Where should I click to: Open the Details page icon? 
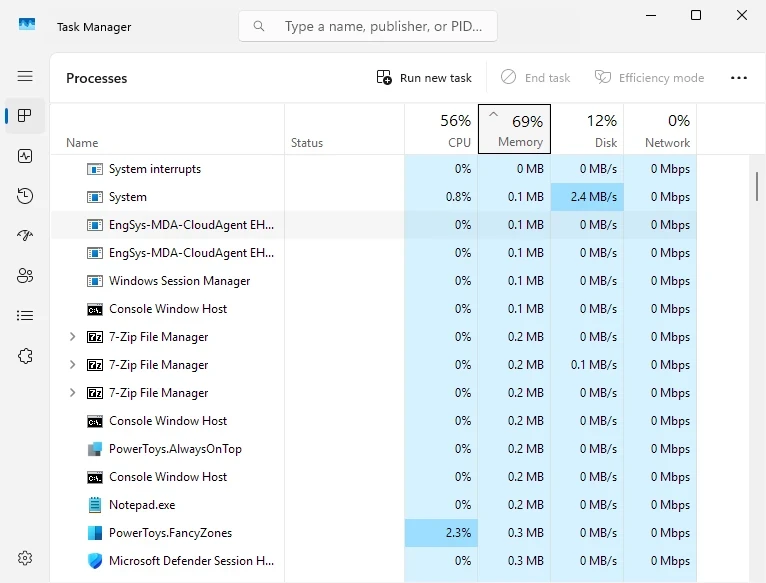point(25,316)
